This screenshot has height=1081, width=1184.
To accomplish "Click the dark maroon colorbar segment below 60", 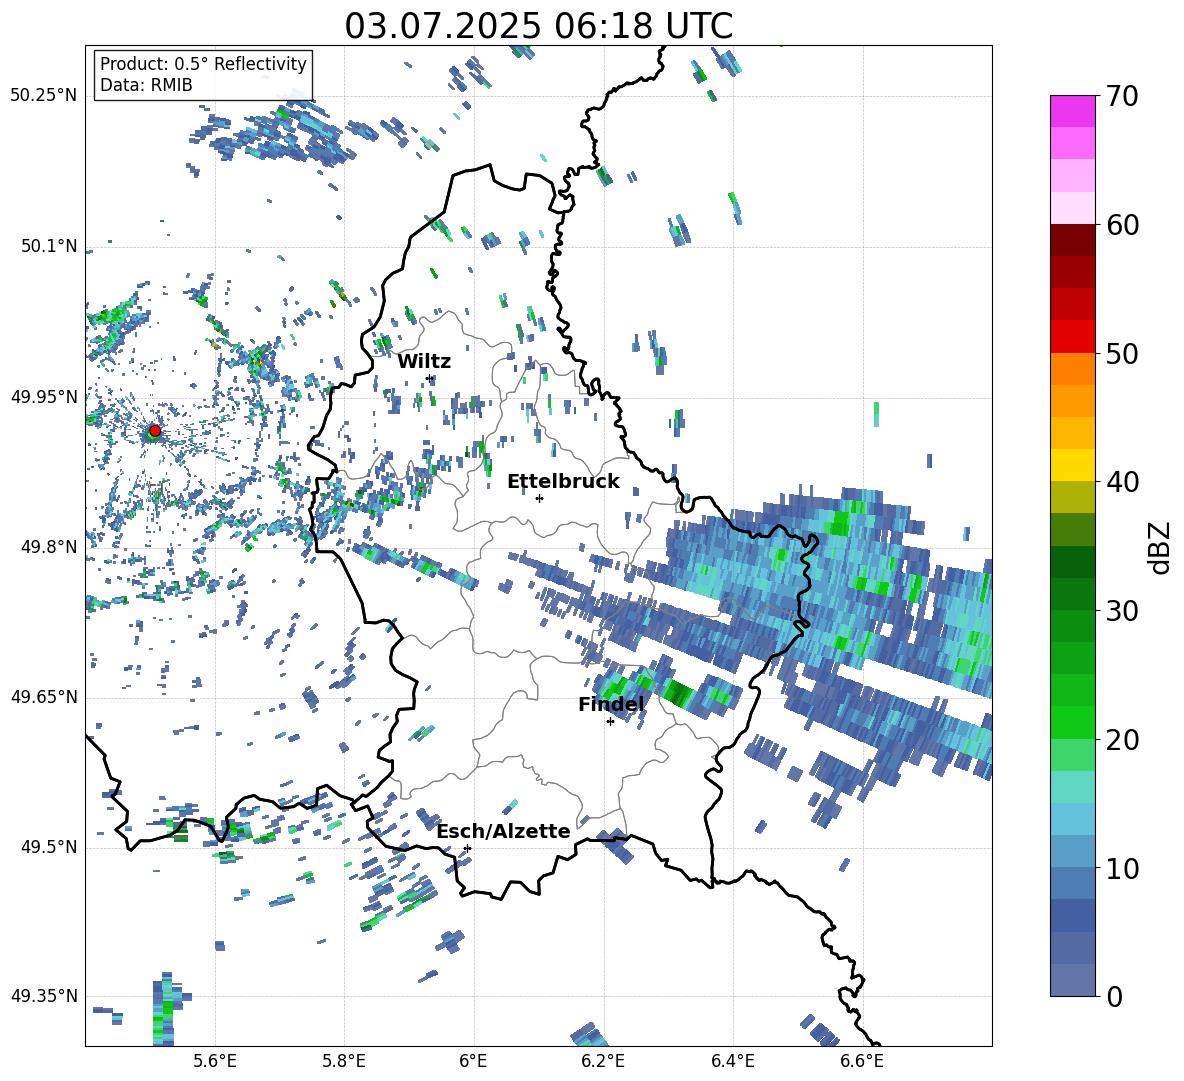I will pyautogui.click(x=1072, y=240).
